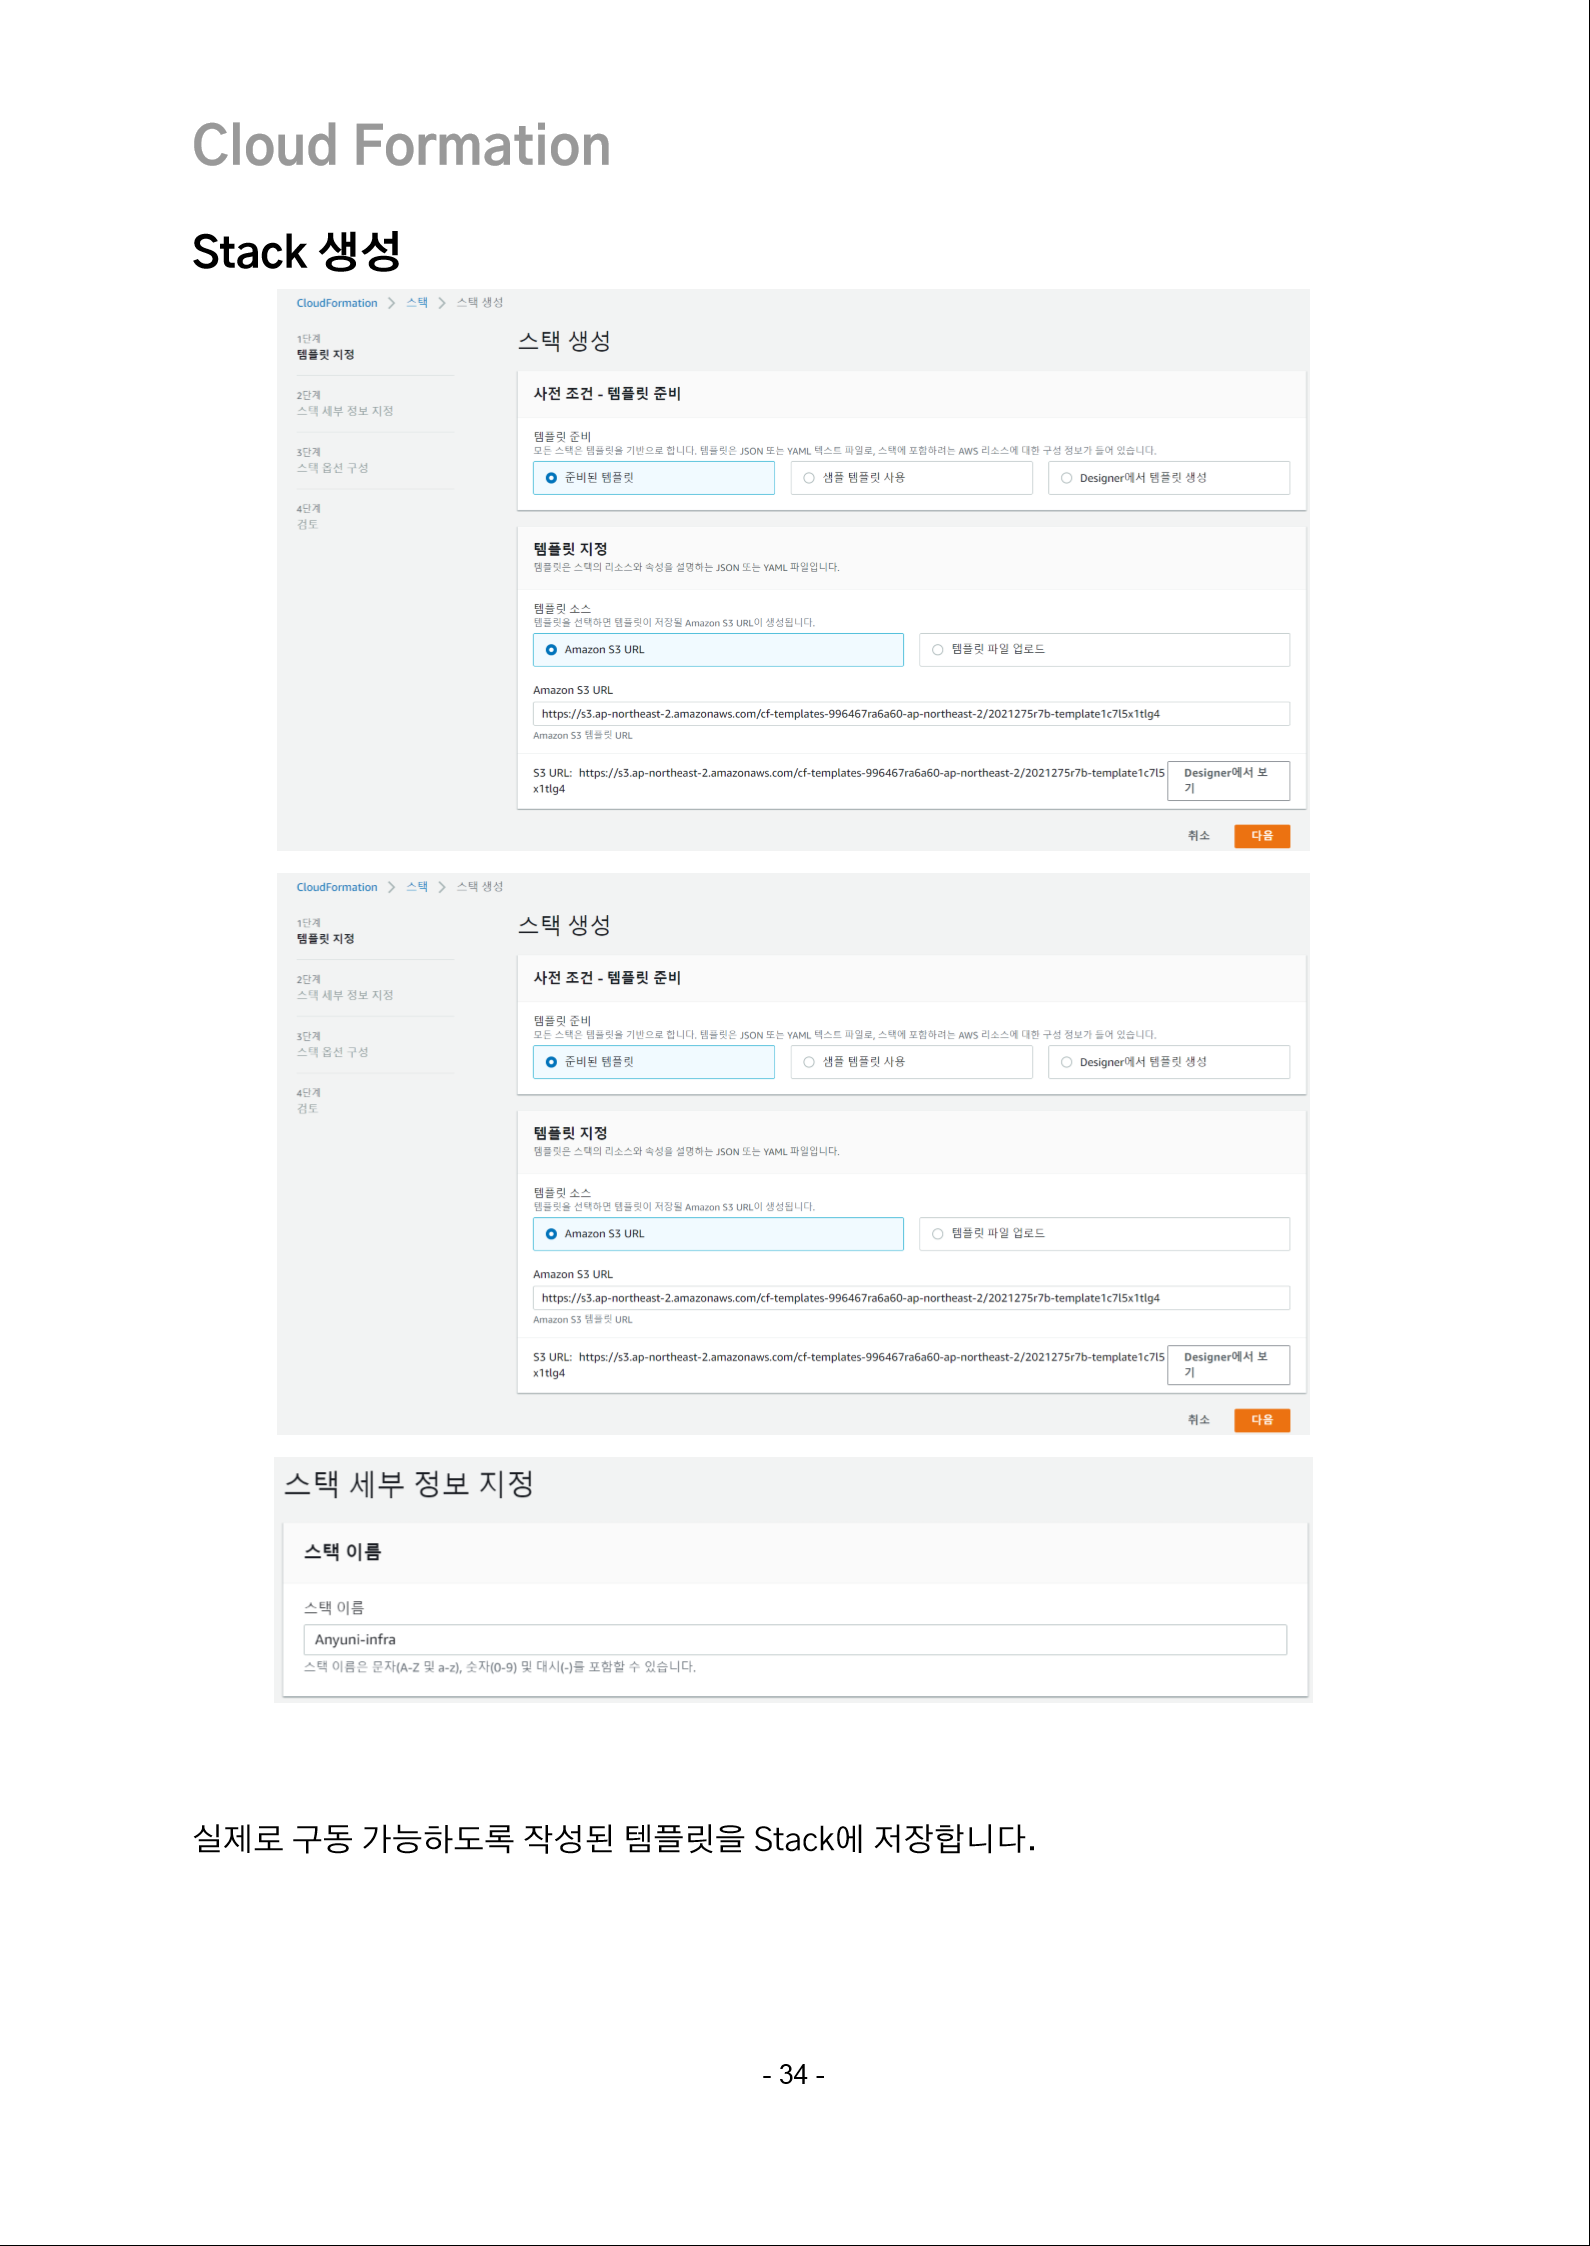Image resolution: width=1590 pixels, height=2246 pixels.
Task: Select 1단계 템플릿 지정 step in lower screenshot
Action: click(x=326, y=931)
